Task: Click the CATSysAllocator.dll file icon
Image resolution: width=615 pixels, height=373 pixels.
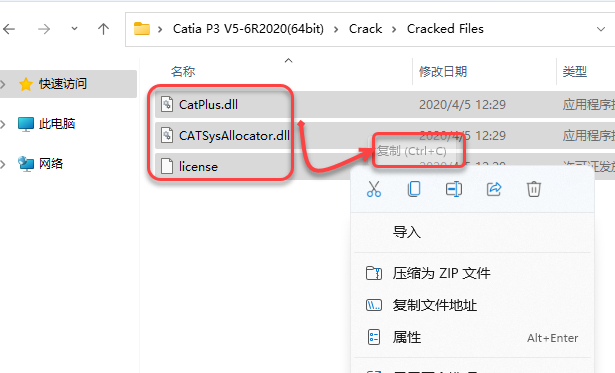Action: pyautogui.click(x=167, y=135)
